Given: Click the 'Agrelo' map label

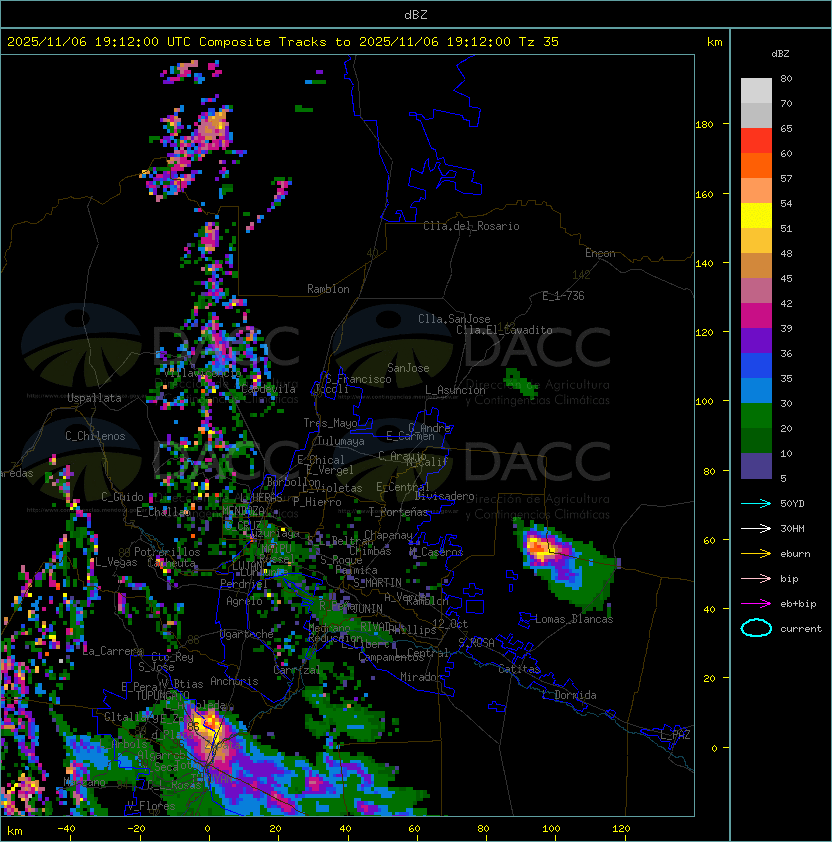Looking at the screenshot, I should click(244, 601).
